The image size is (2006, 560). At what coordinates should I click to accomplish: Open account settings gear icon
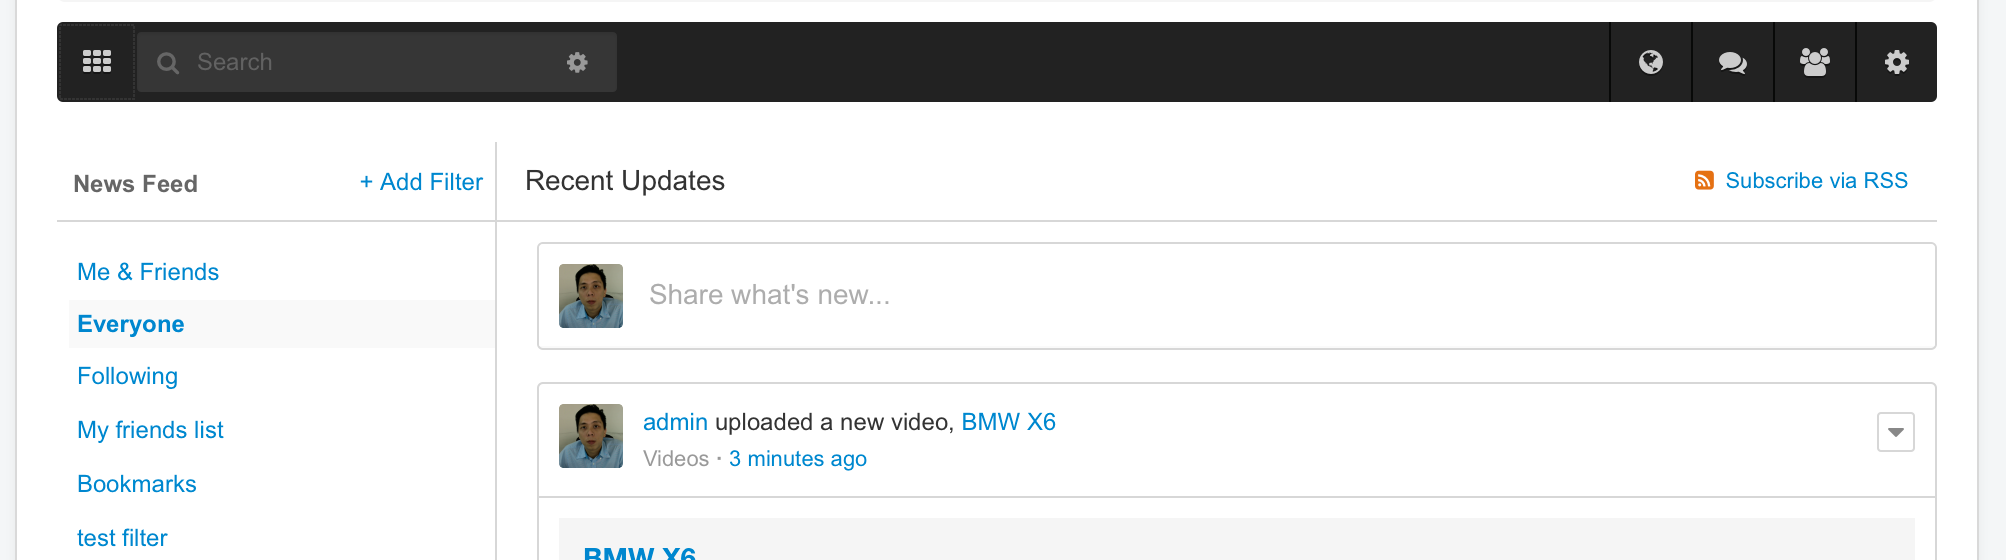coord(1897,63)
